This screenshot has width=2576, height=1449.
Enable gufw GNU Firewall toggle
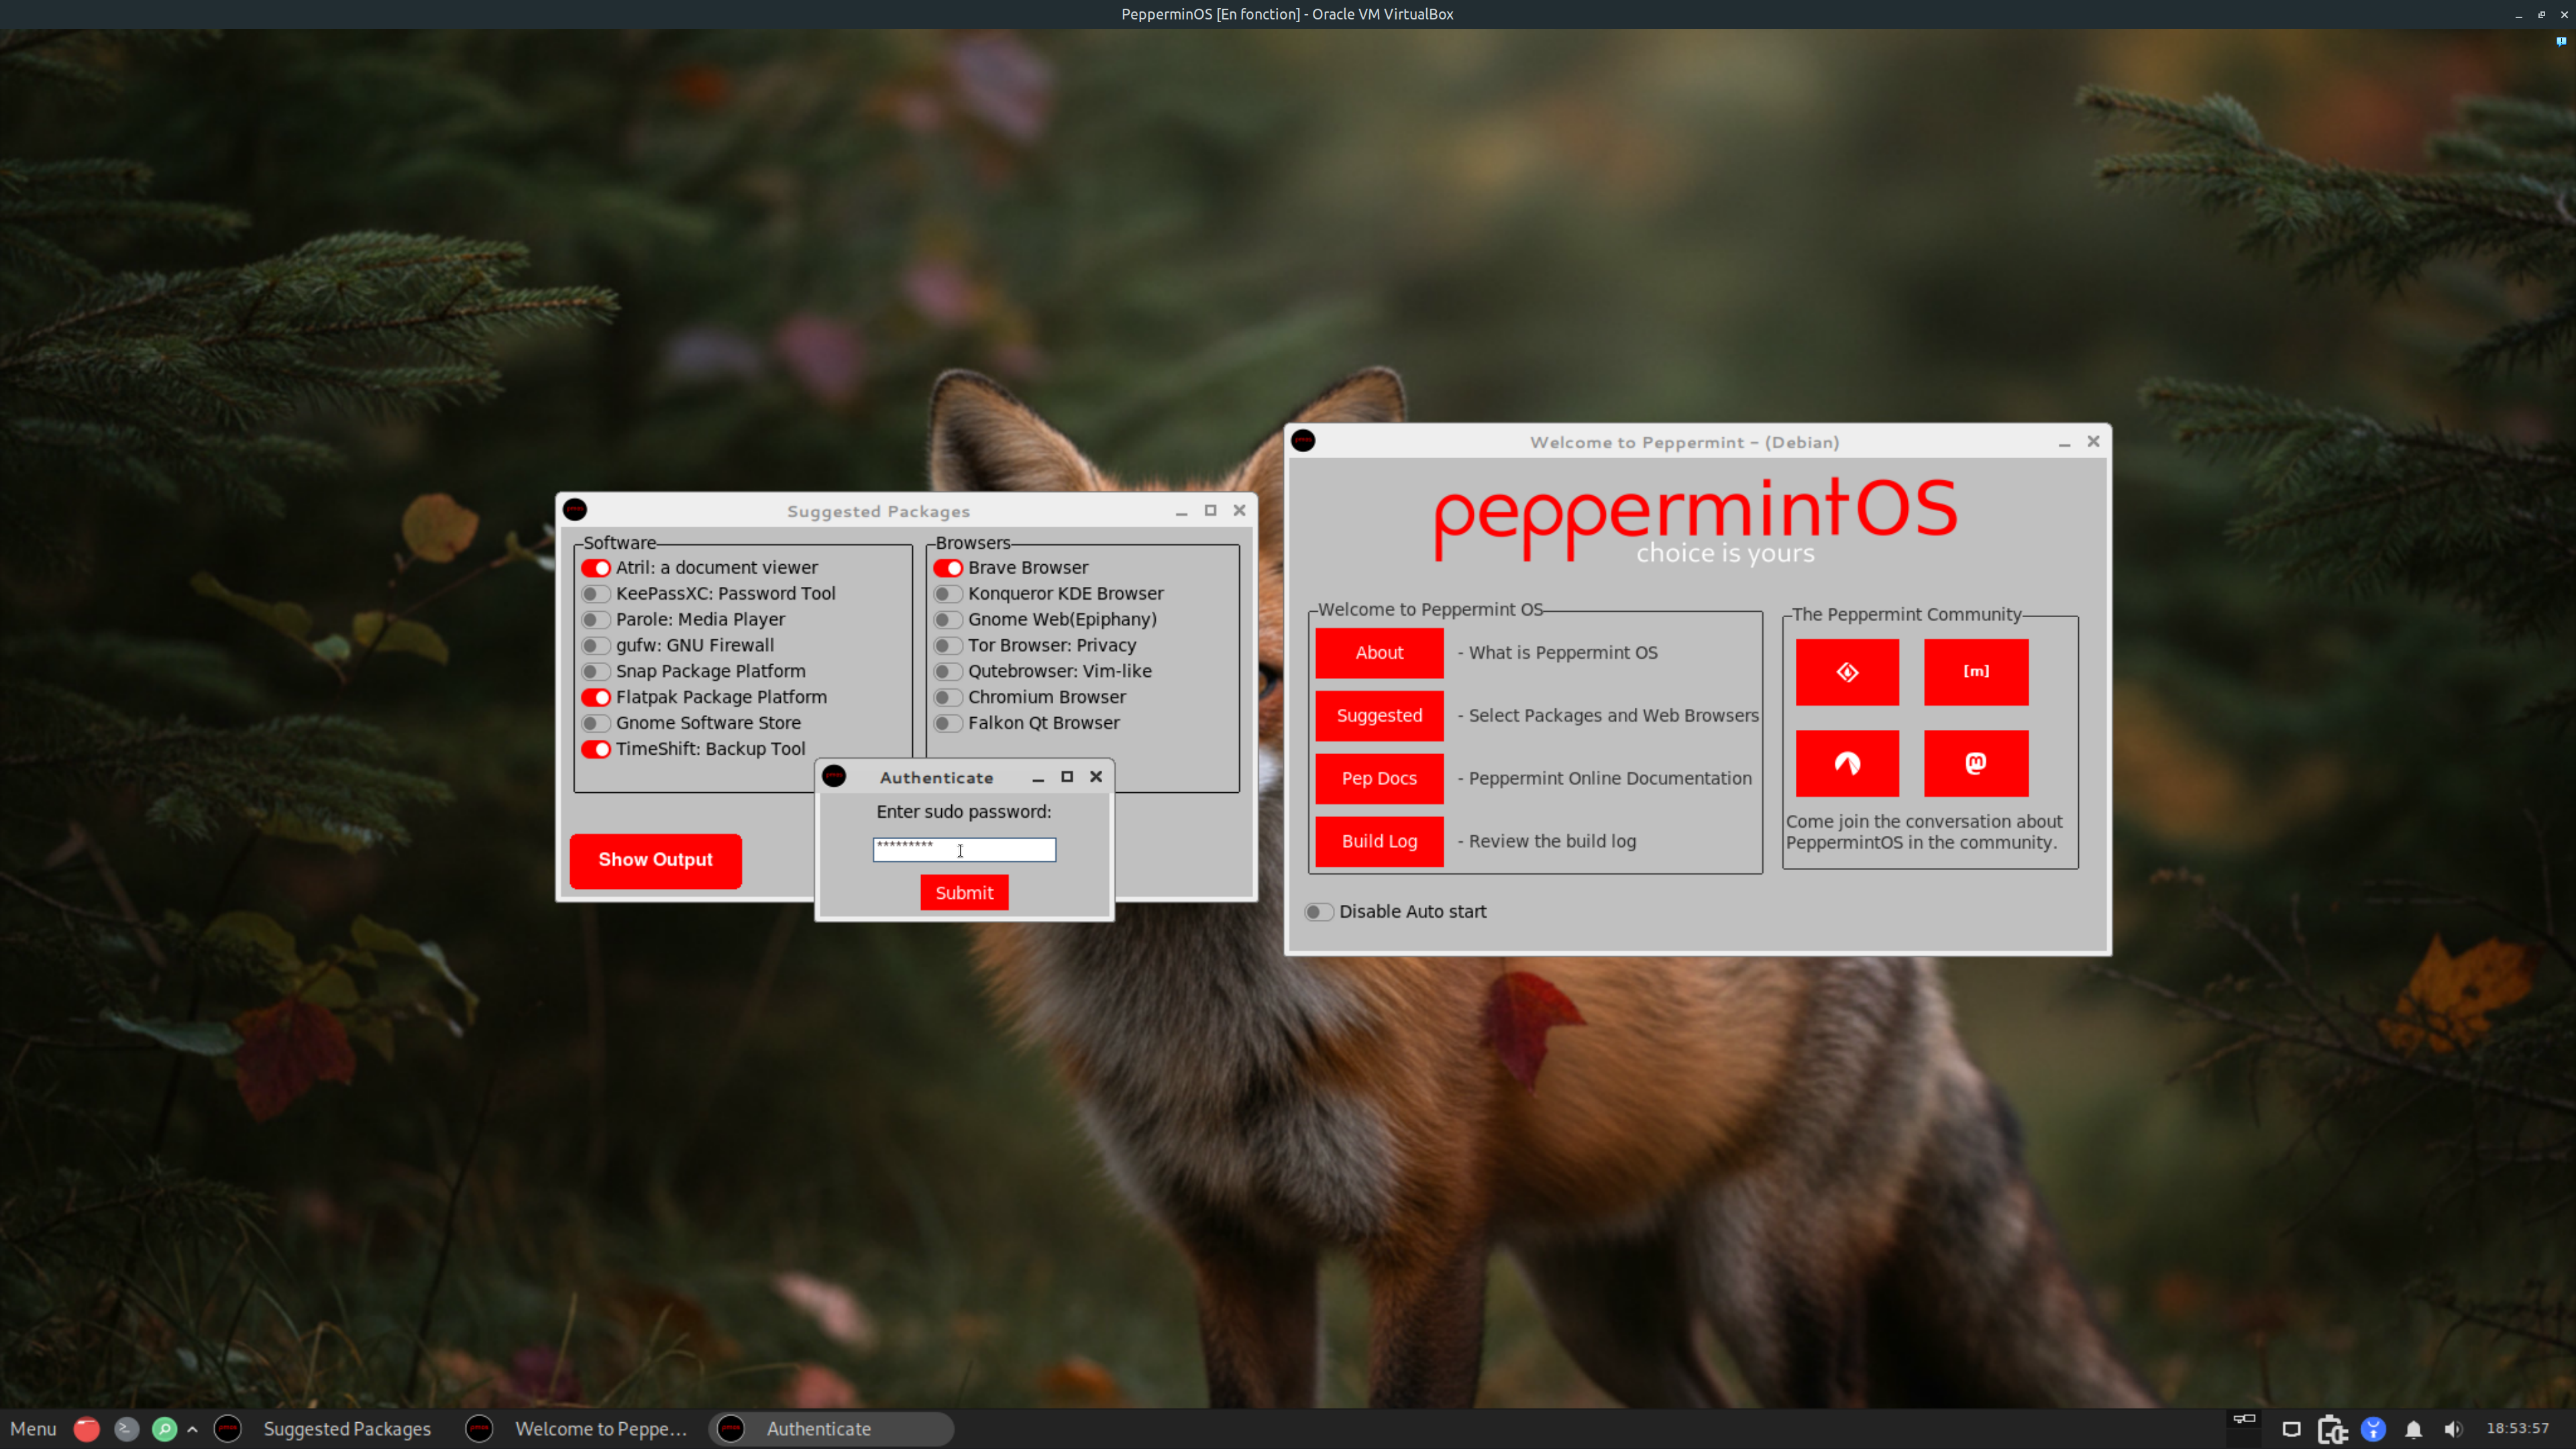point(596,646)
